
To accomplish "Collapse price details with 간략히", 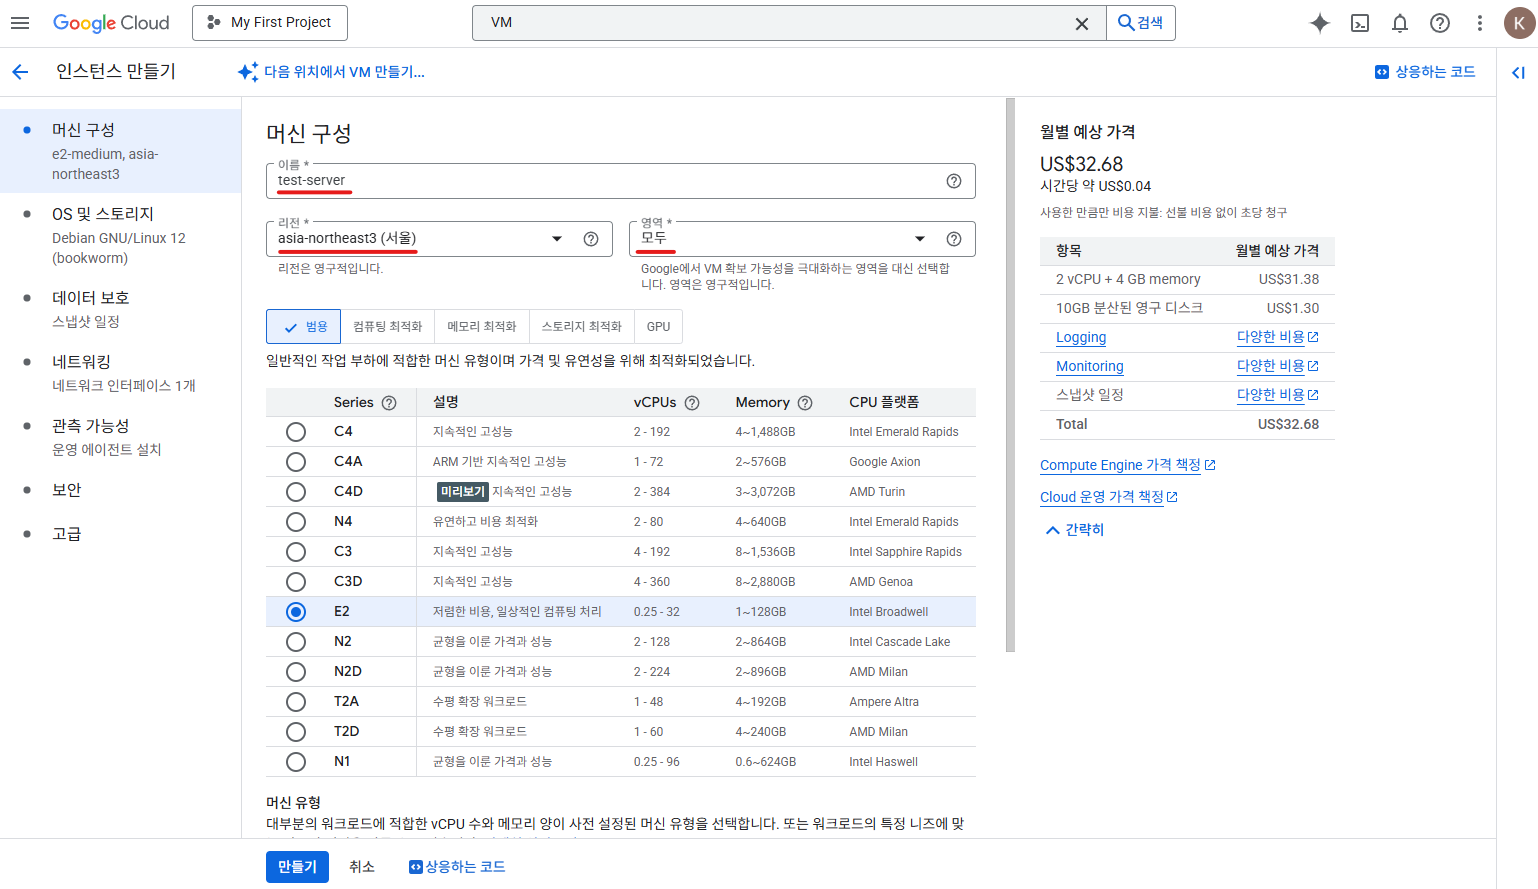I will pyautogui.click(x=1074, y=530).
